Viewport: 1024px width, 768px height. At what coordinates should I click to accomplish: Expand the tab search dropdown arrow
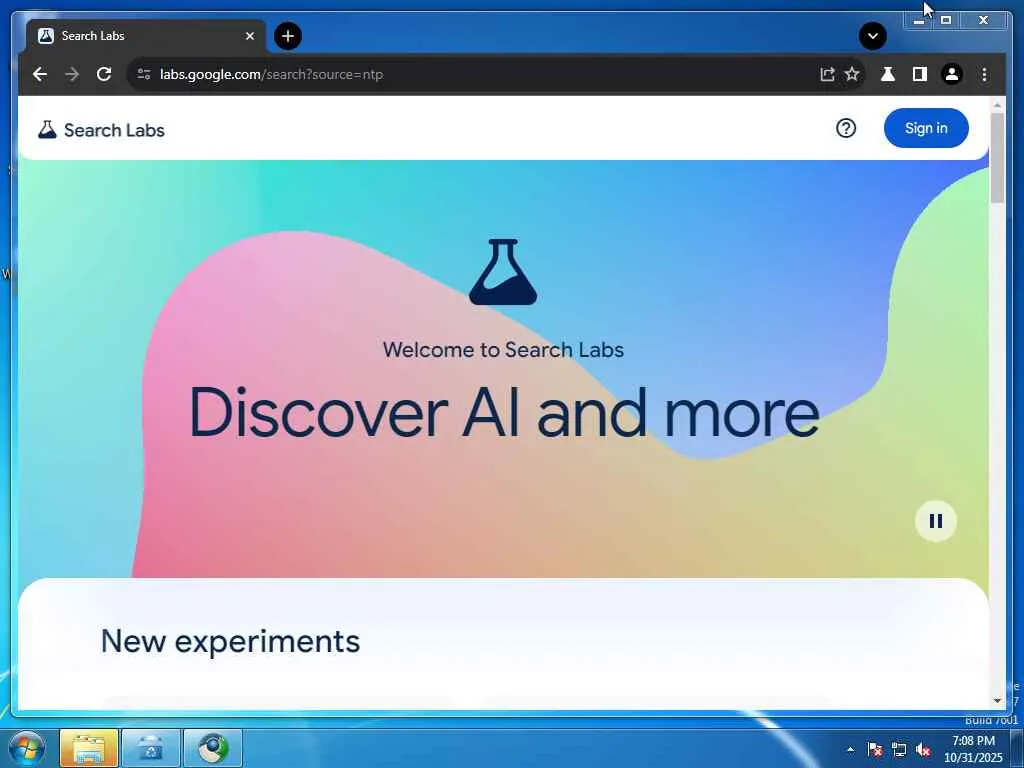(x=872, y=36)
